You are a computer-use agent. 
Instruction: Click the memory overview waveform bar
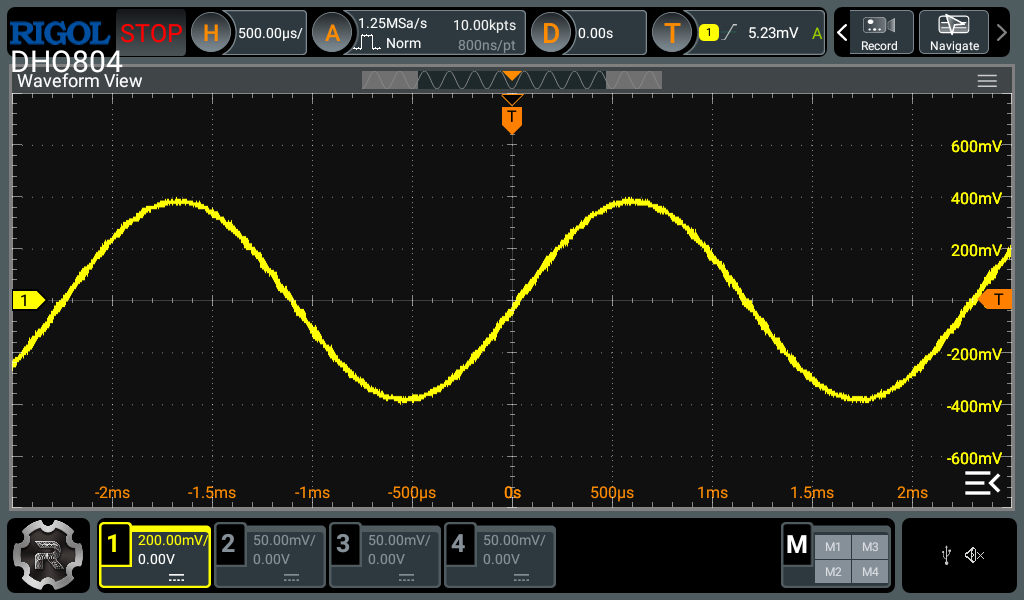point(512,80)
